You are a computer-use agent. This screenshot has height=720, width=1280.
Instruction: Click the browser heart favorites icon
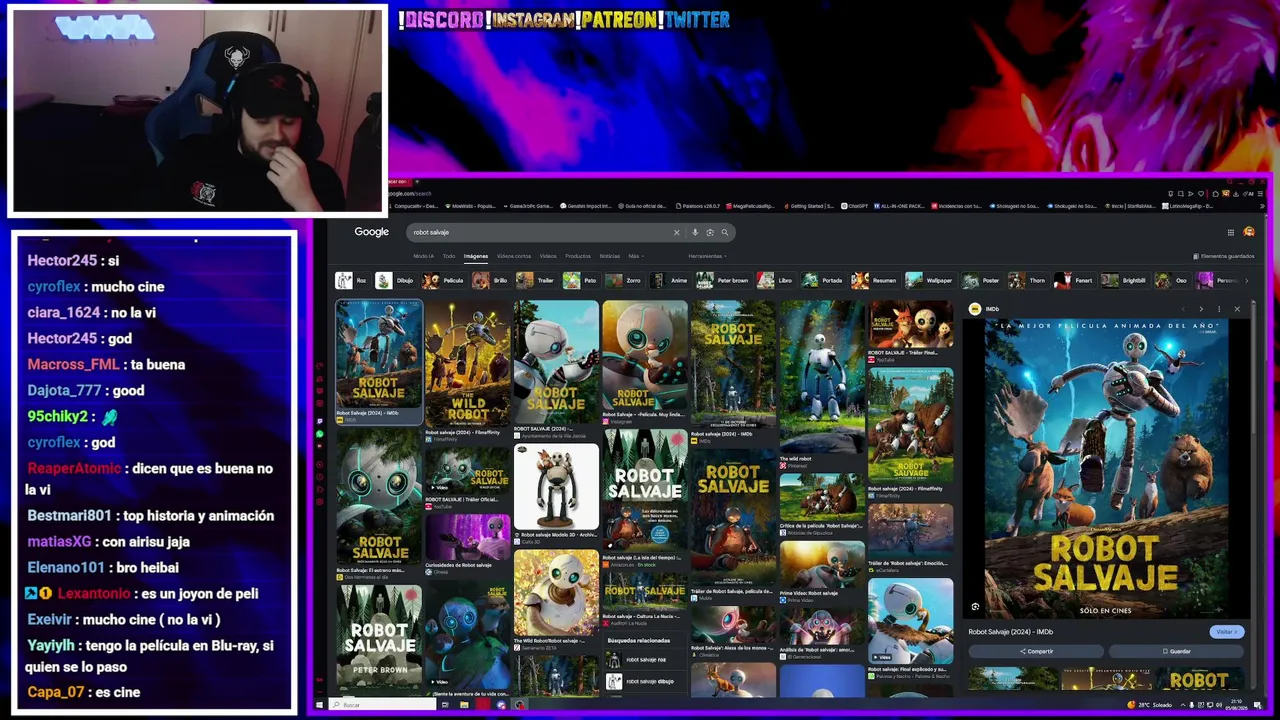click(1203, 193)
